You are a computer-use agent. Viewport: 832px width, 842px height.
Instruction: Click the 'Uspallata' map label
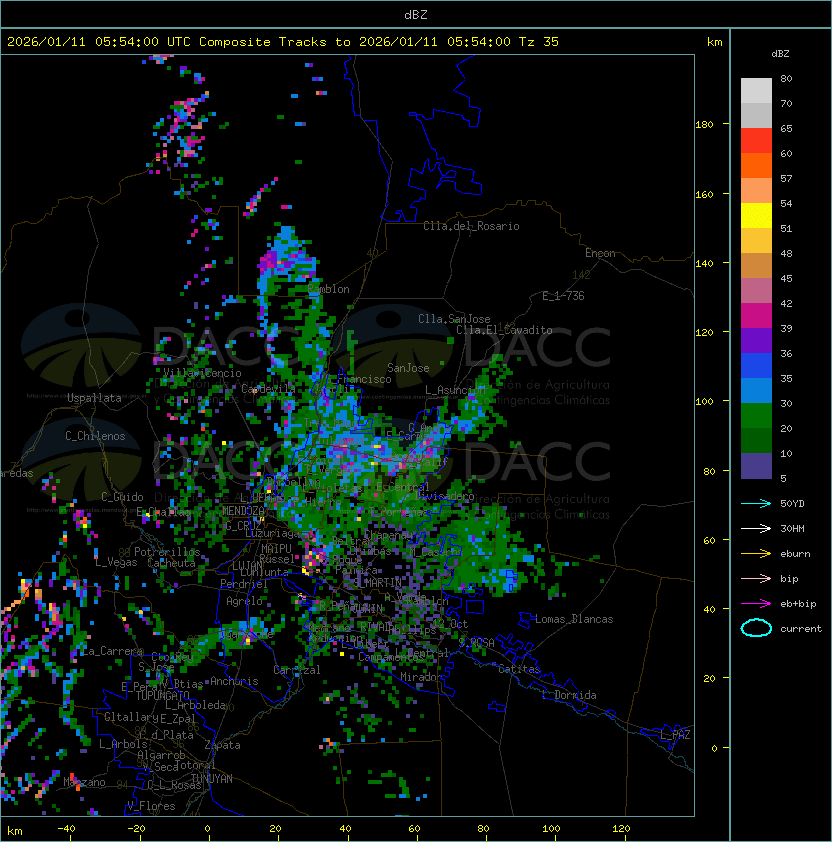pos(94,398)
